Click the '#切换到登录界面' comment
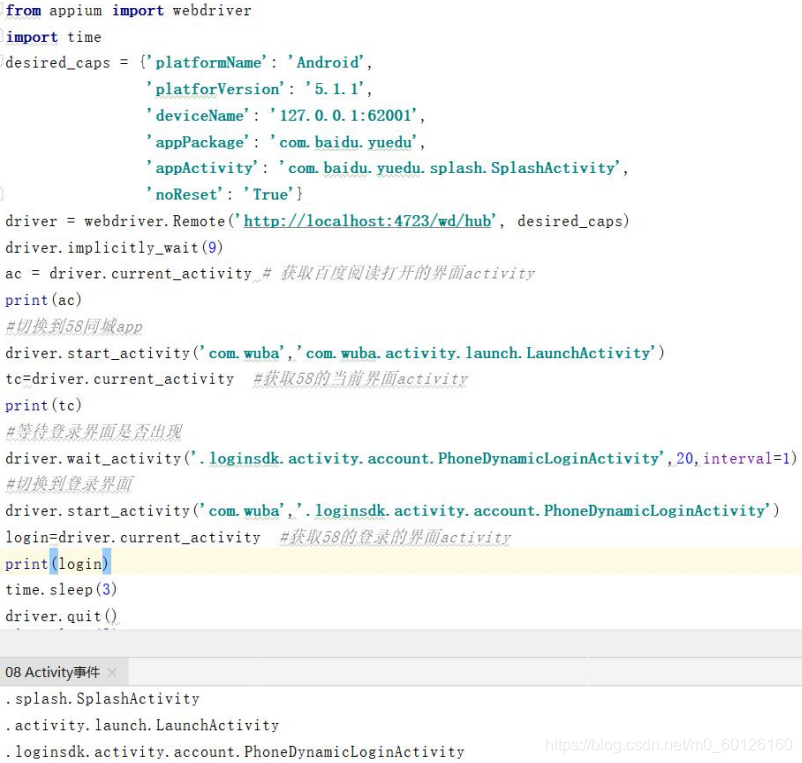 (69, 484)
